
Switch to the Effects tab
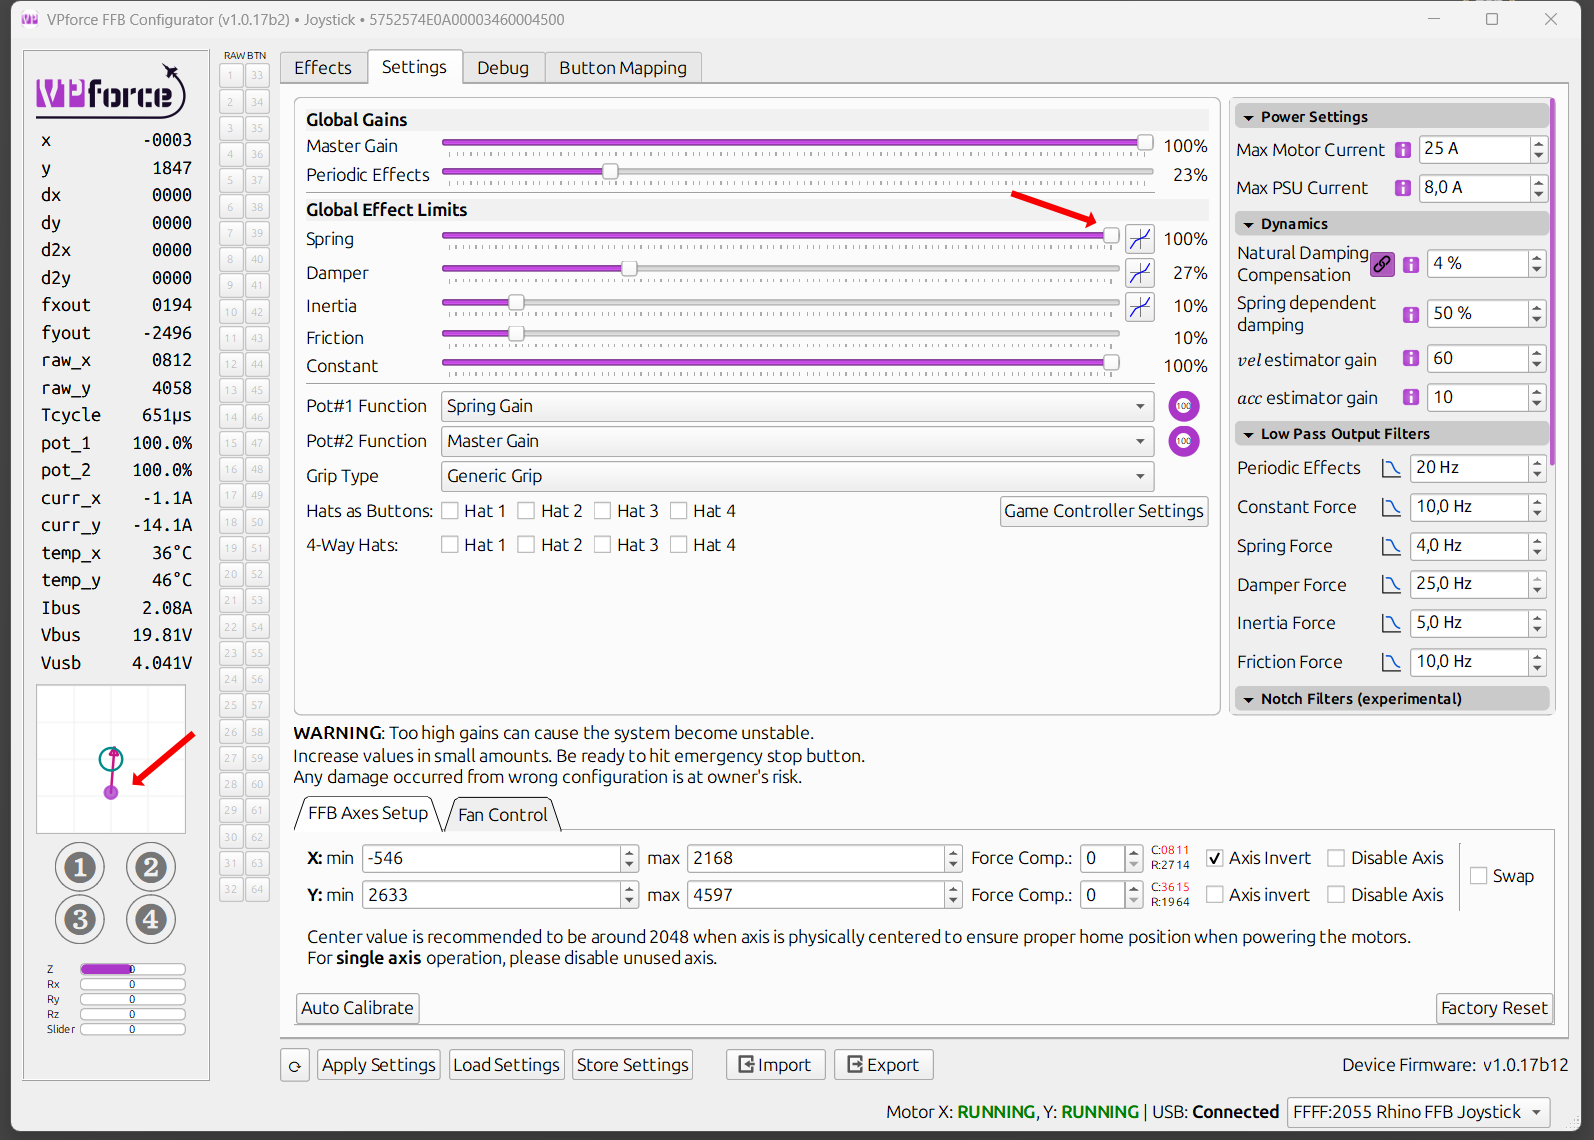tap(323, 68)
